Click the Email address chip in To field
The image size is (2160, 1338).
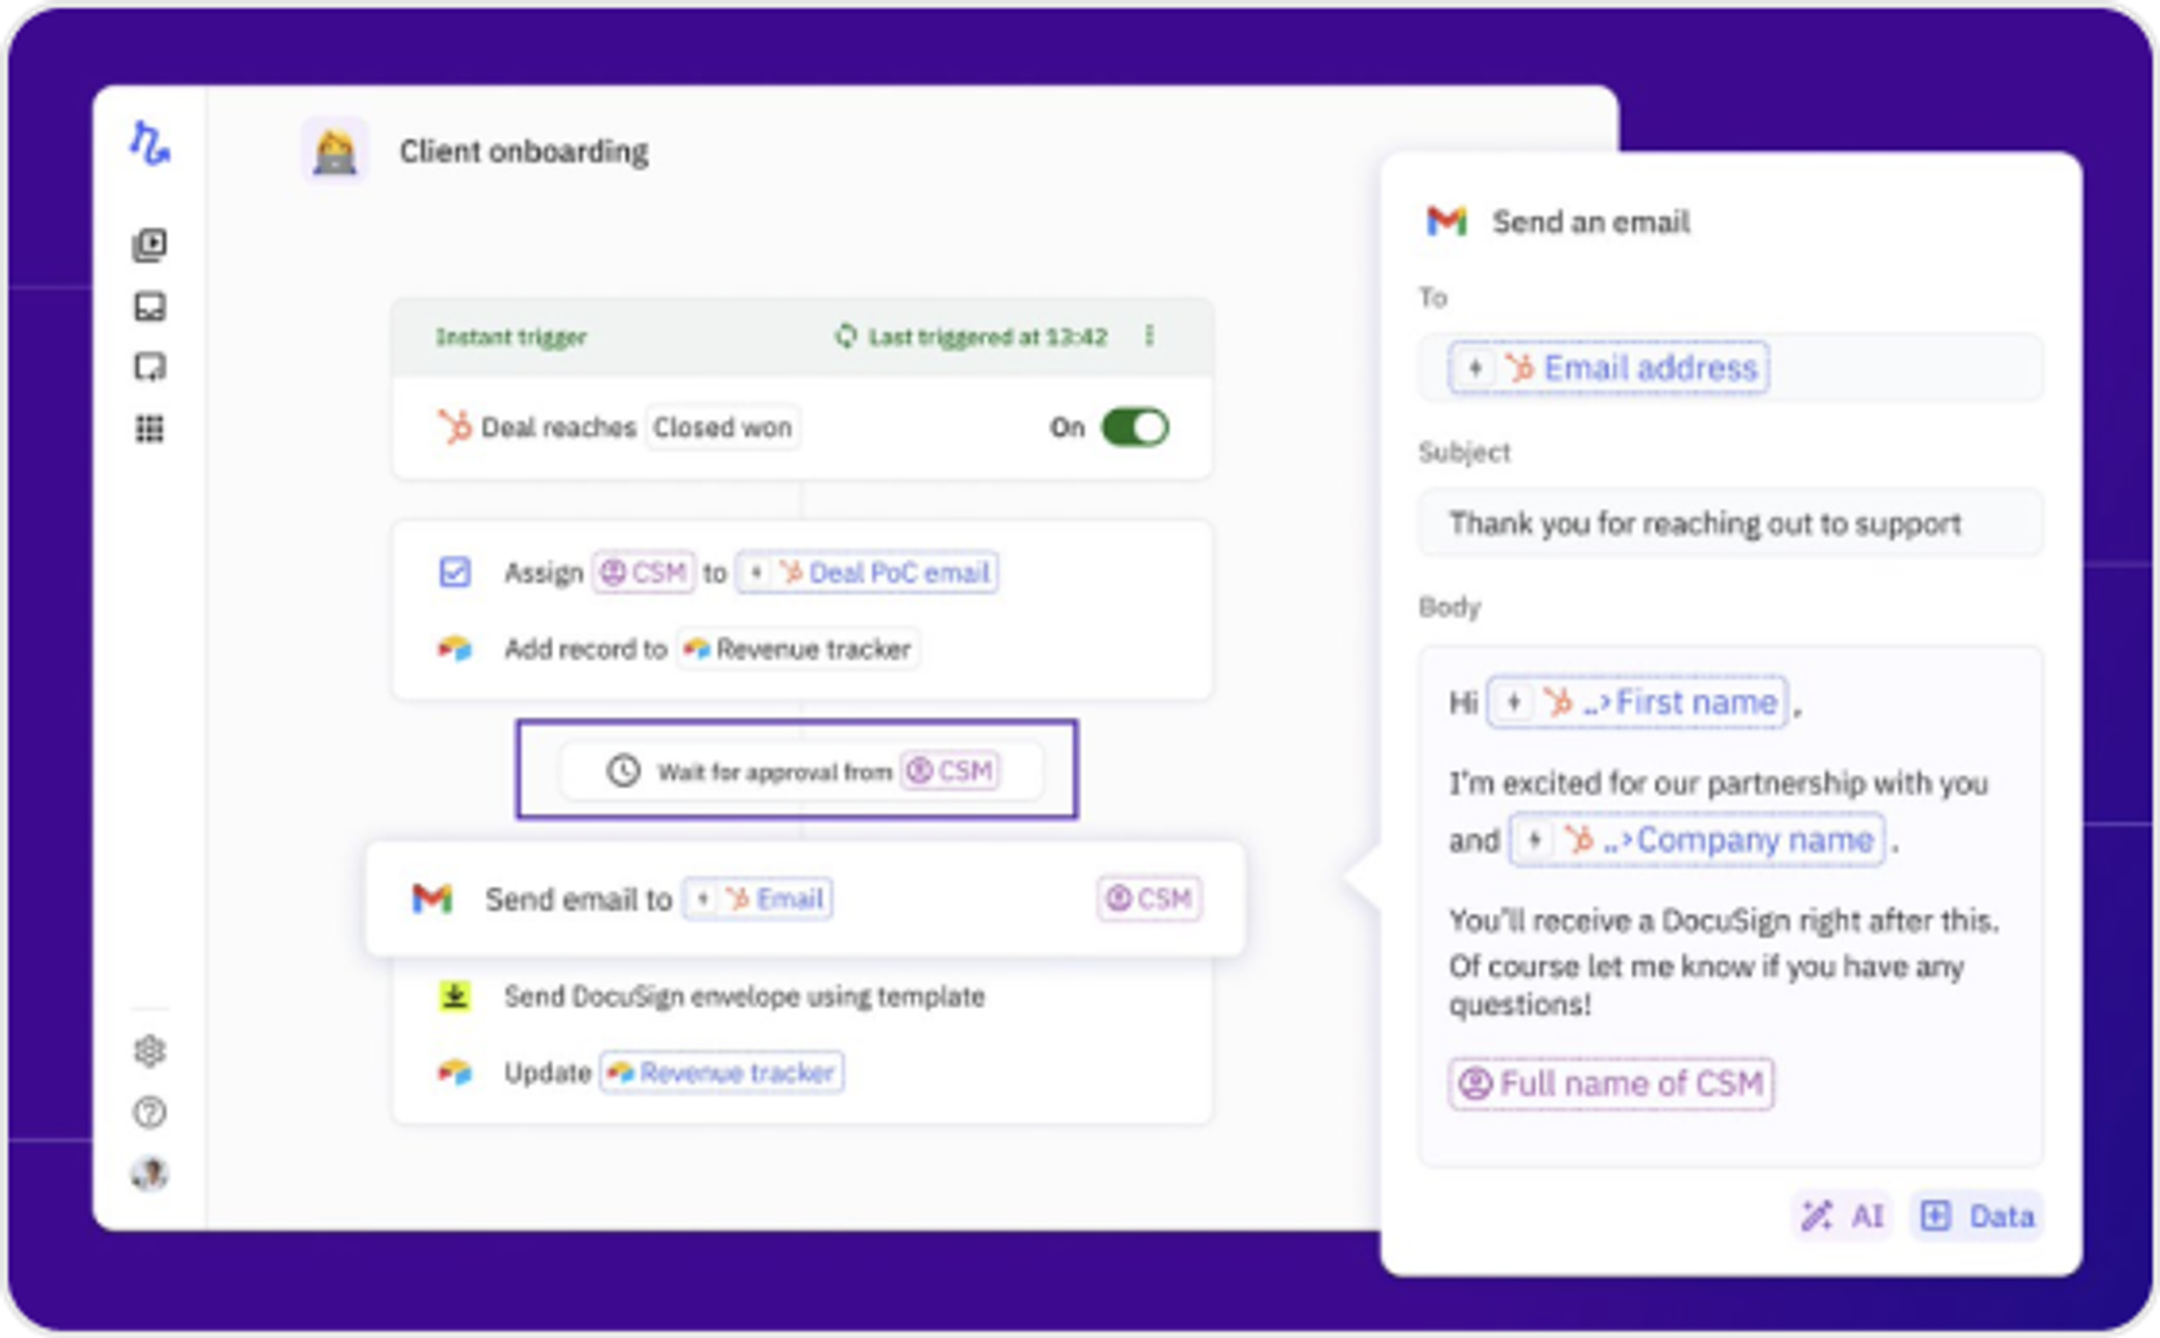[1609, 368]
